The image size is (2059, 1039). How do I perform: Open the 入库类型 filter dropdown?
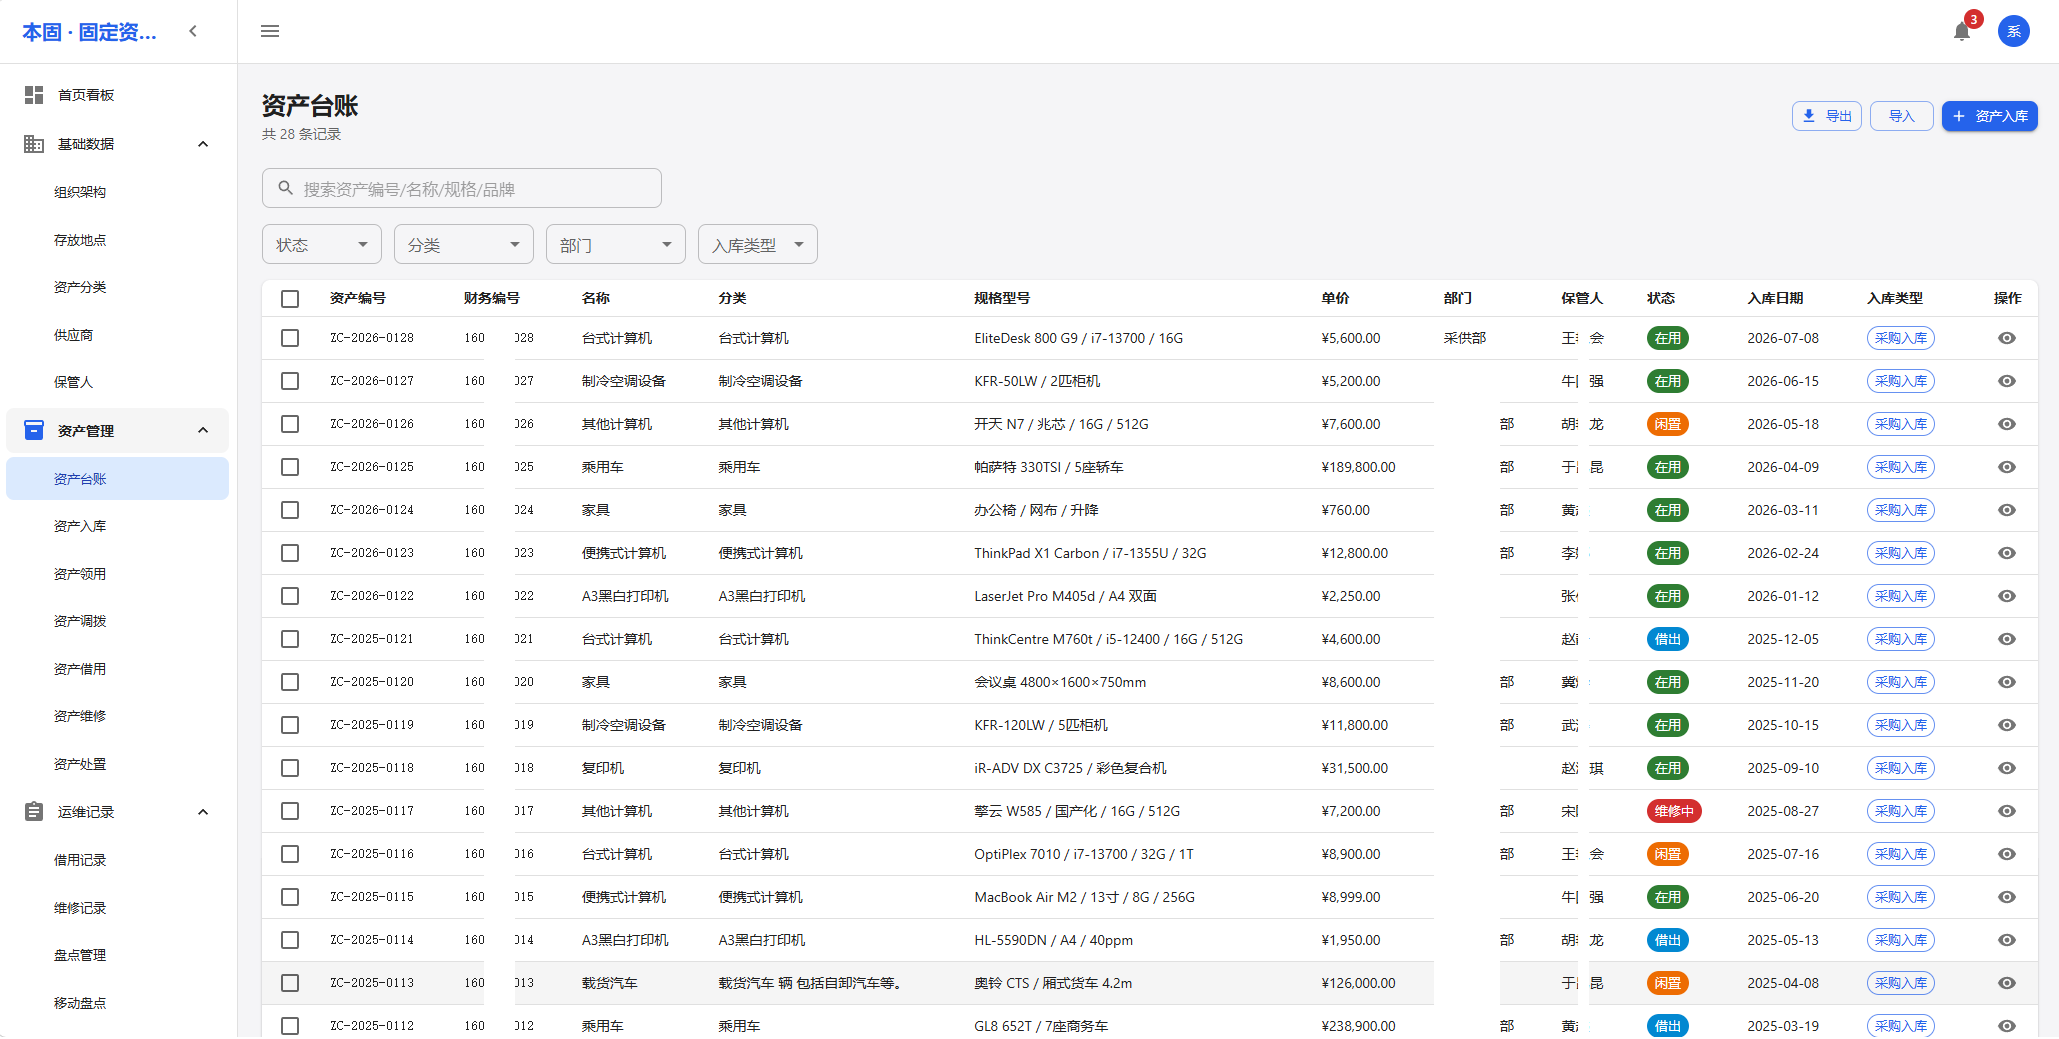tap(758, 244)
